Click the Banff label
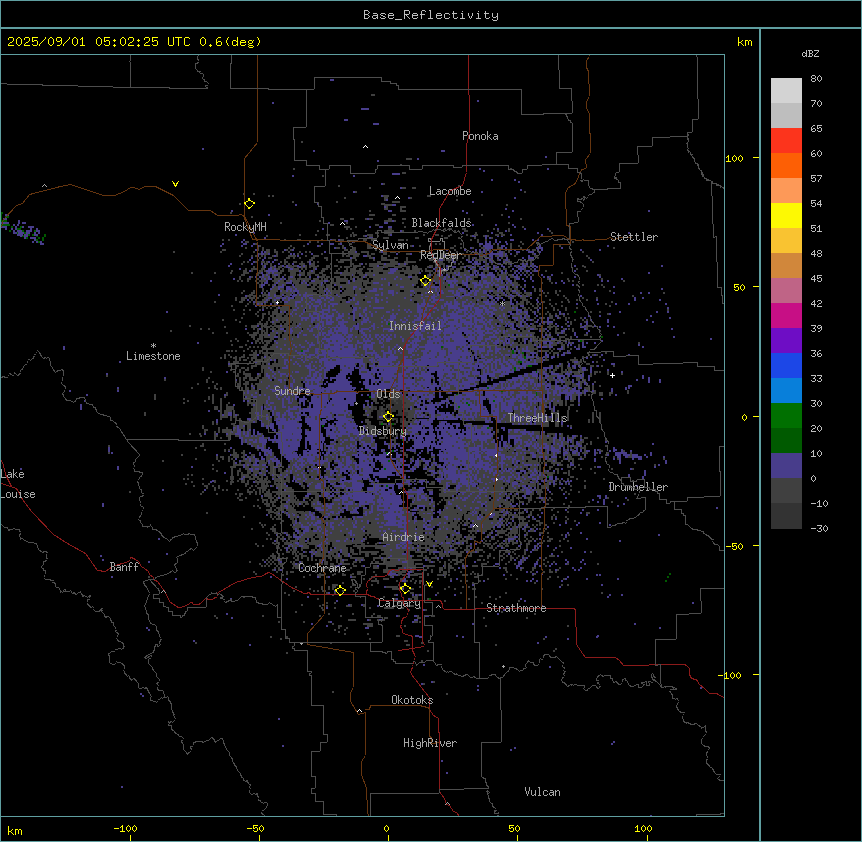Image resolution: width=862 pixels, height=842 pixels. (x=124, y=567)
